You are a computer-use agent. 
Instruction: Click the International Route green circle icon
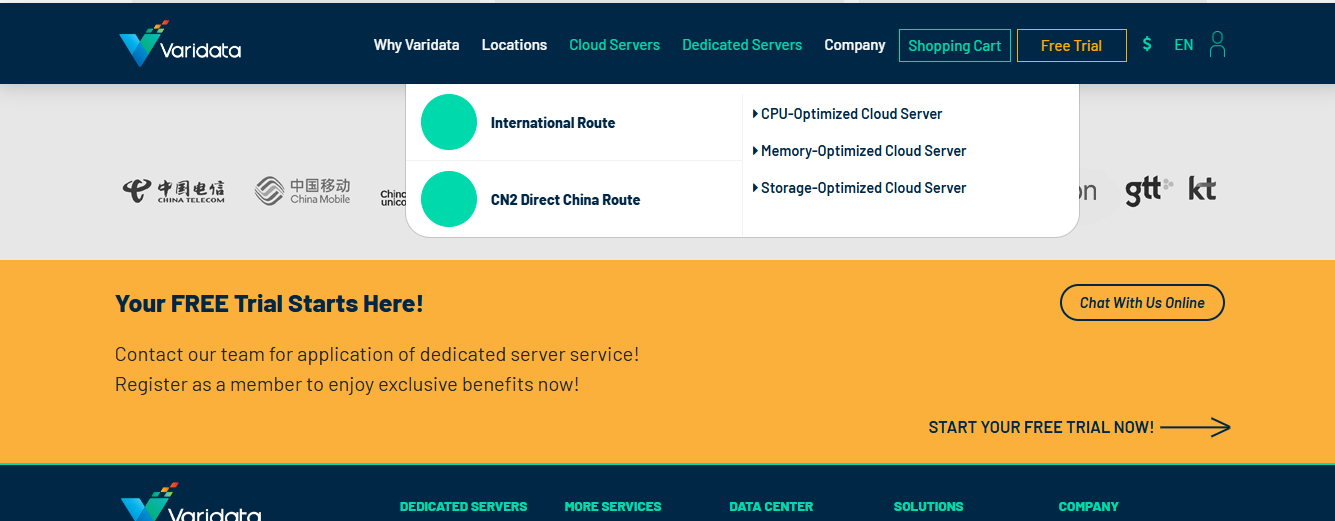click(449, 122)
